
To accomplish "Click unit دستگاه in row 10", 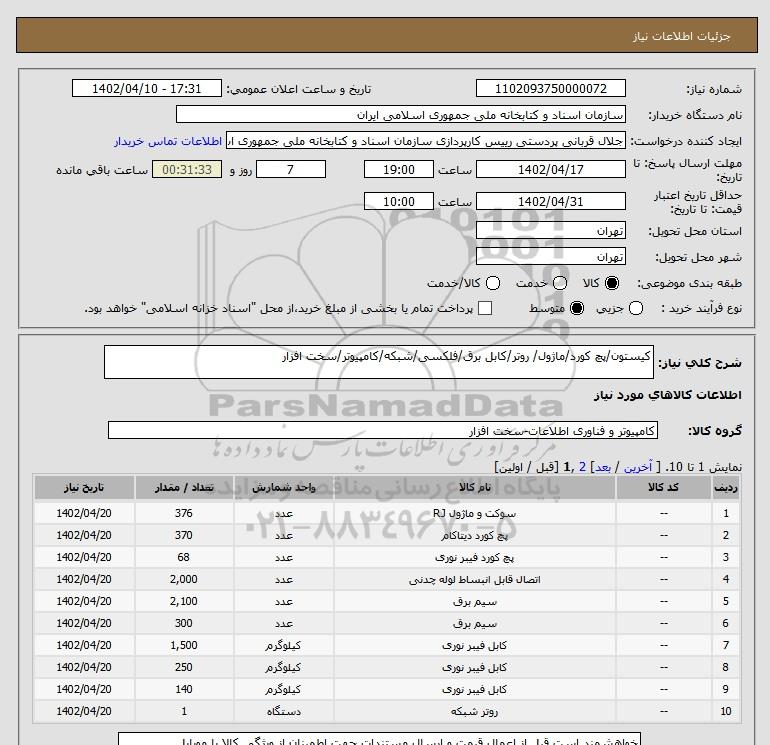I will [x=283, y=712].
